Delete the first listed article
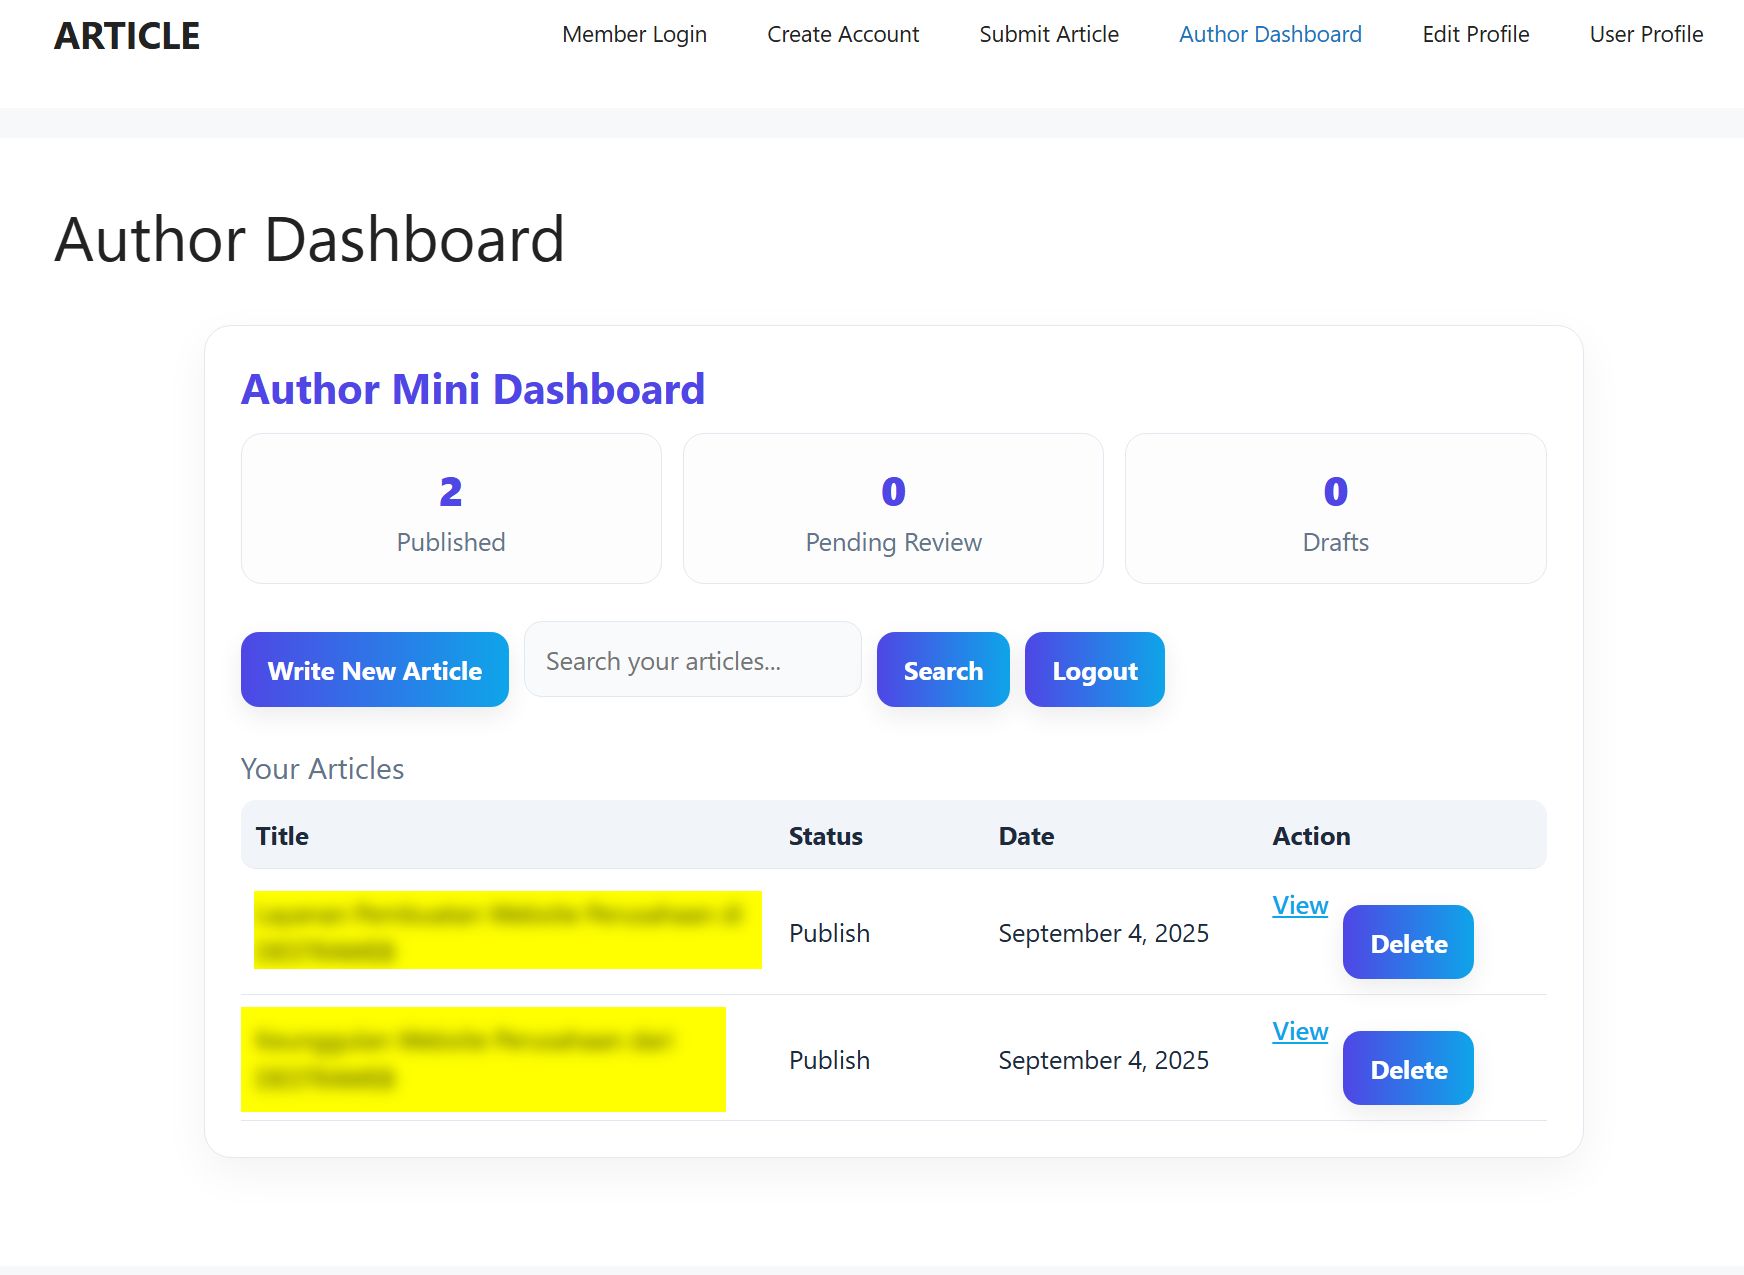 coord(1408,943)
